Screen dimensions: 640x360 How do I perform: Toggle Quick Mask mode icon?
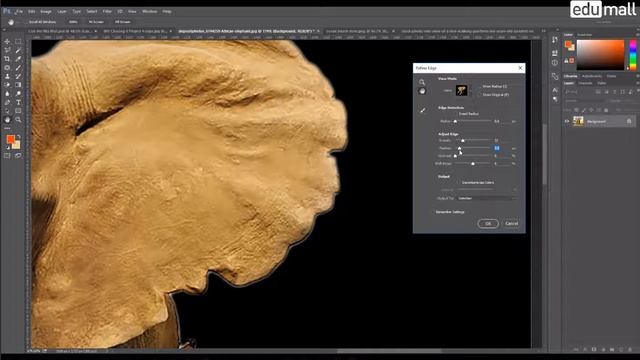pos(7,156)
